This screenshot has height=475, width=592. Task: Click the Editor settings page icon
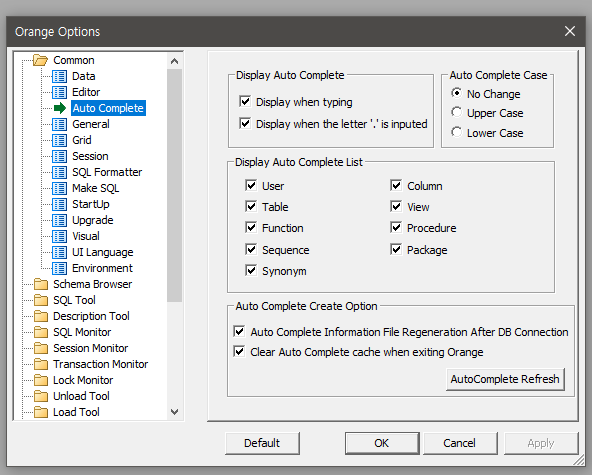click(59, 92)
